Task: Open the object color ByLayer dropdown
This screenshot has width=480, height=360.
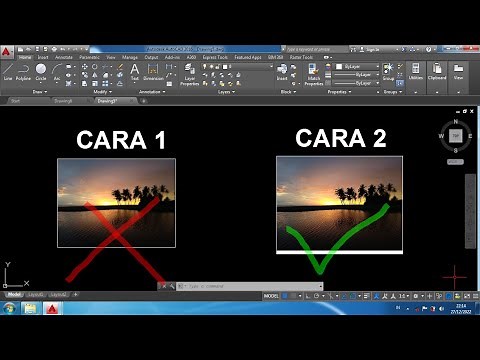Action: (357, 67)
